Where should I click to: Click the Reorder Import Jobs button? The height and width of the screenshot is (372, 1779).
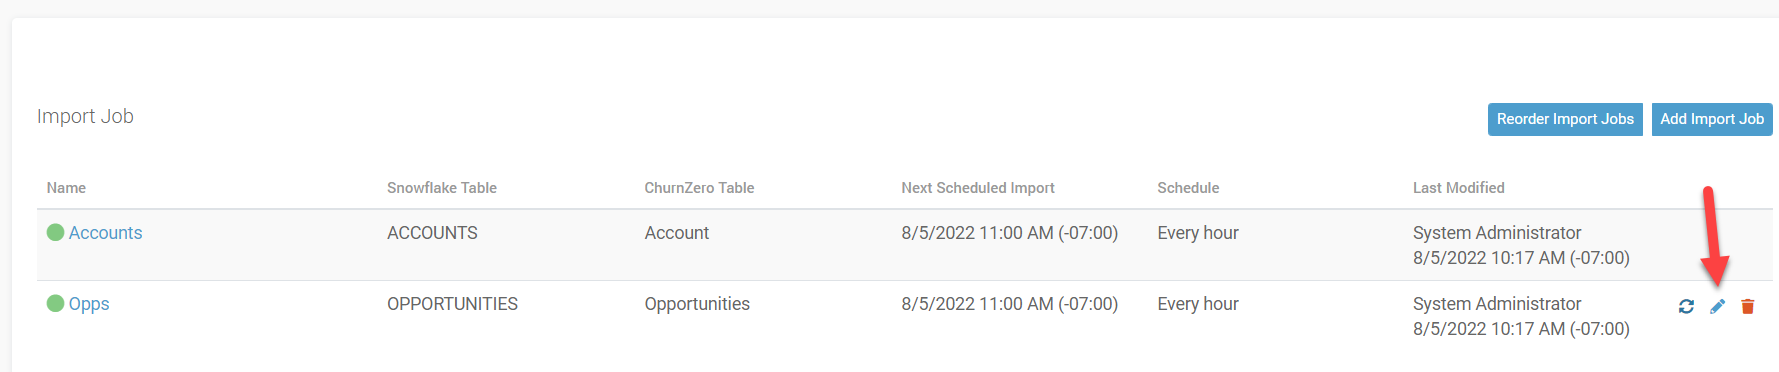click(1565, 119)
